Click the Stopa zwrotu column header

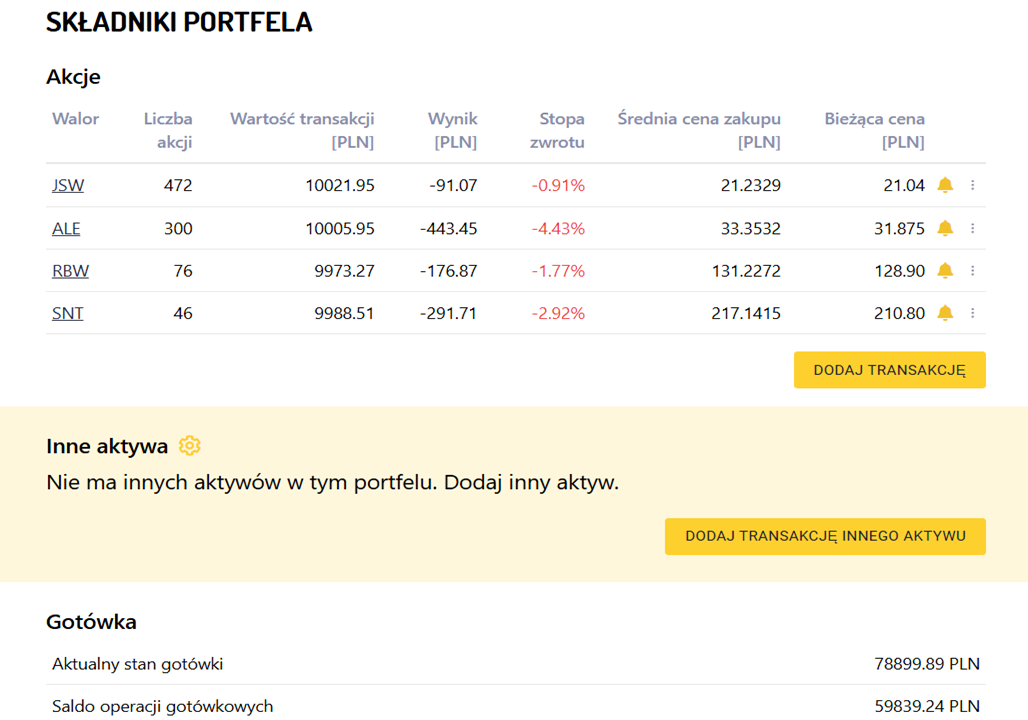tap(557, 130)
